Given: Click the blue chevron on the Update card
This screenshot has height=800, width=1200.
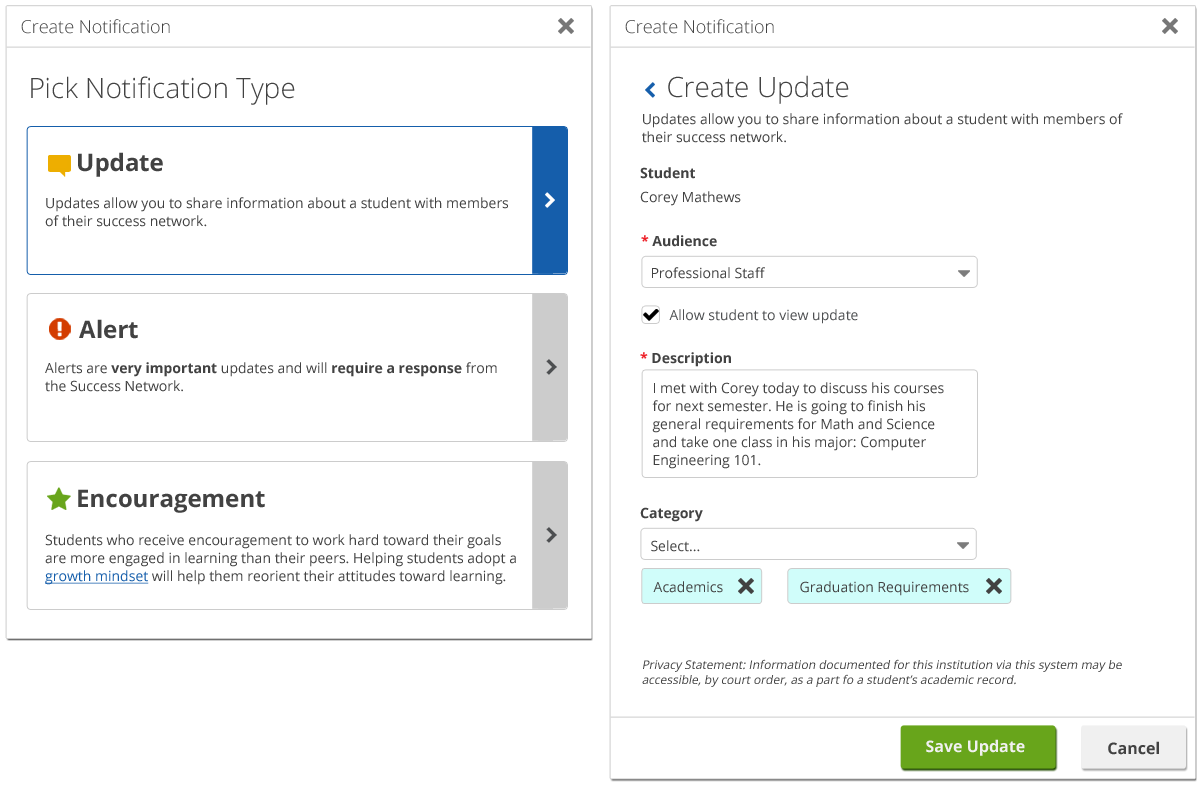Looking at the screenshot, I should (549, 200).
